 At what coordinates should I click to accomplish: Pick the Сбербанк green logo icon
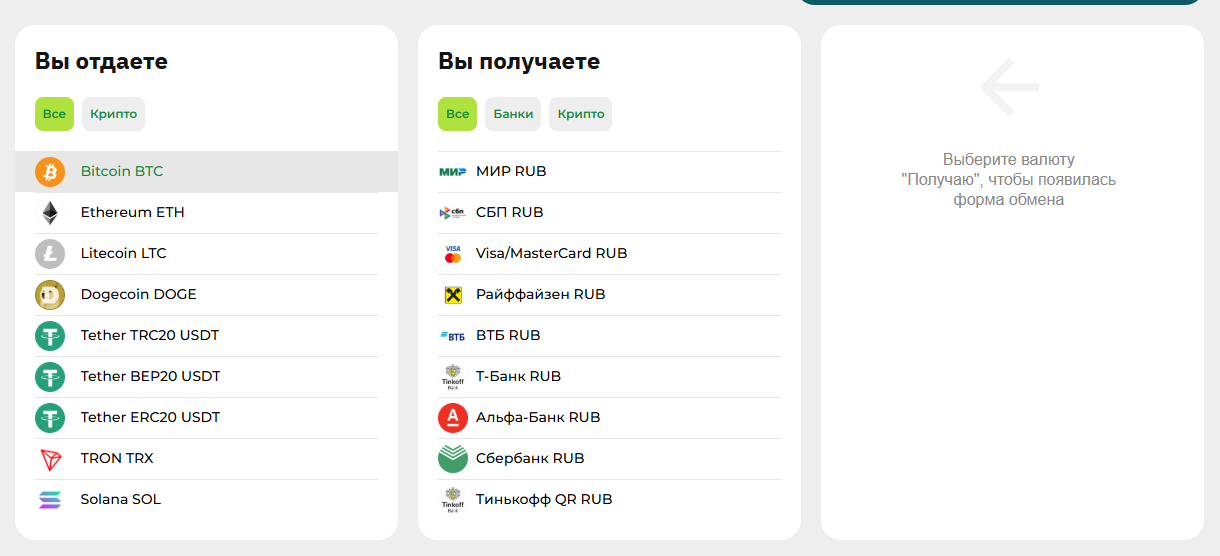click(453, 459)
